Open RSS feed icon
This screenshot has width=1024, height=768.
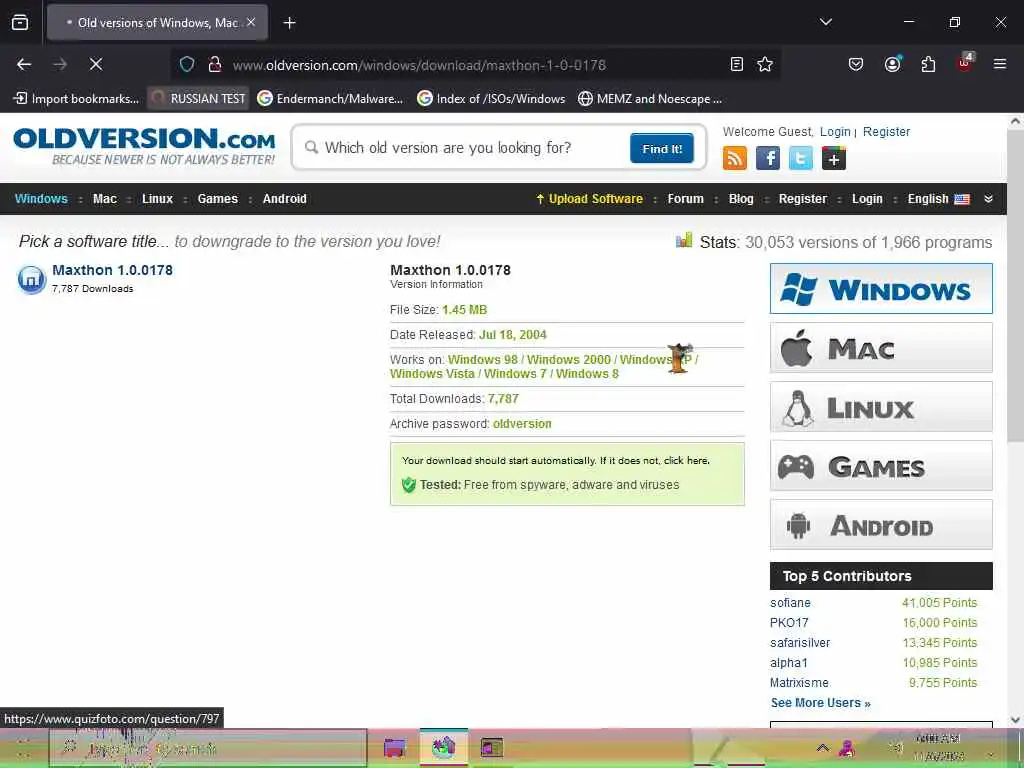[735, 158]
